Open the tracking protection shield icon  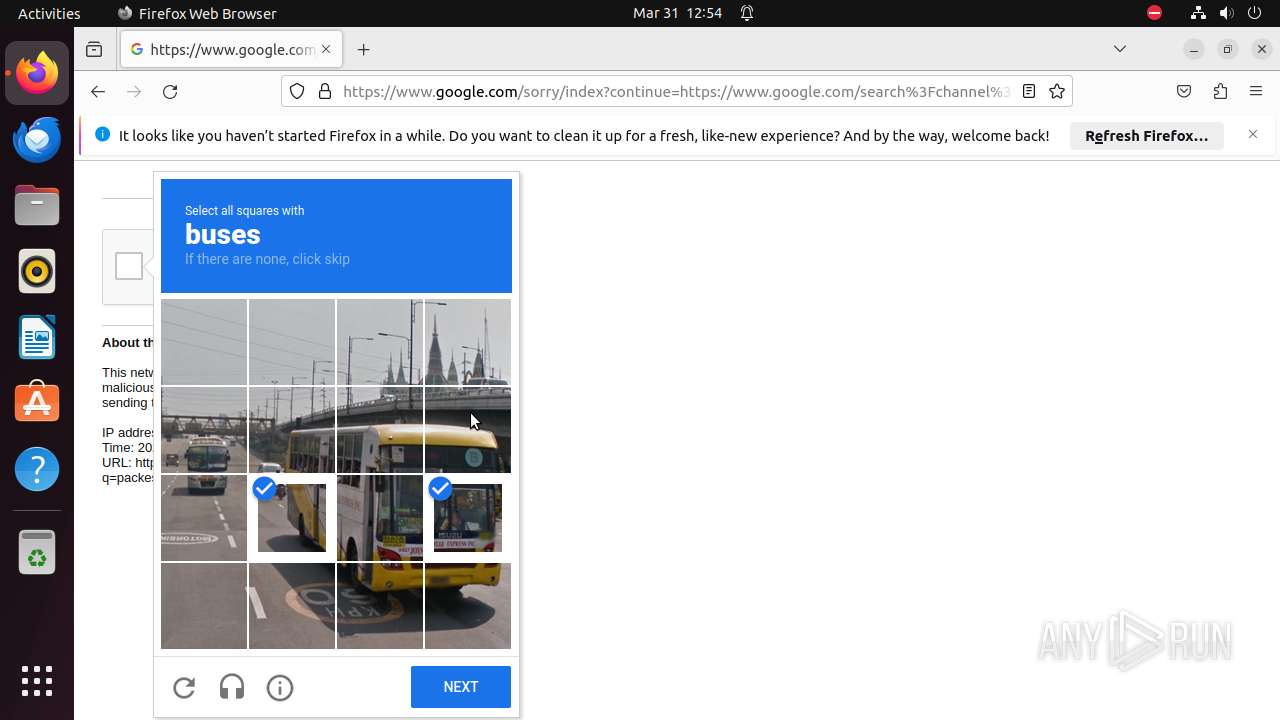pyautogui.click(x=297, y=91)
